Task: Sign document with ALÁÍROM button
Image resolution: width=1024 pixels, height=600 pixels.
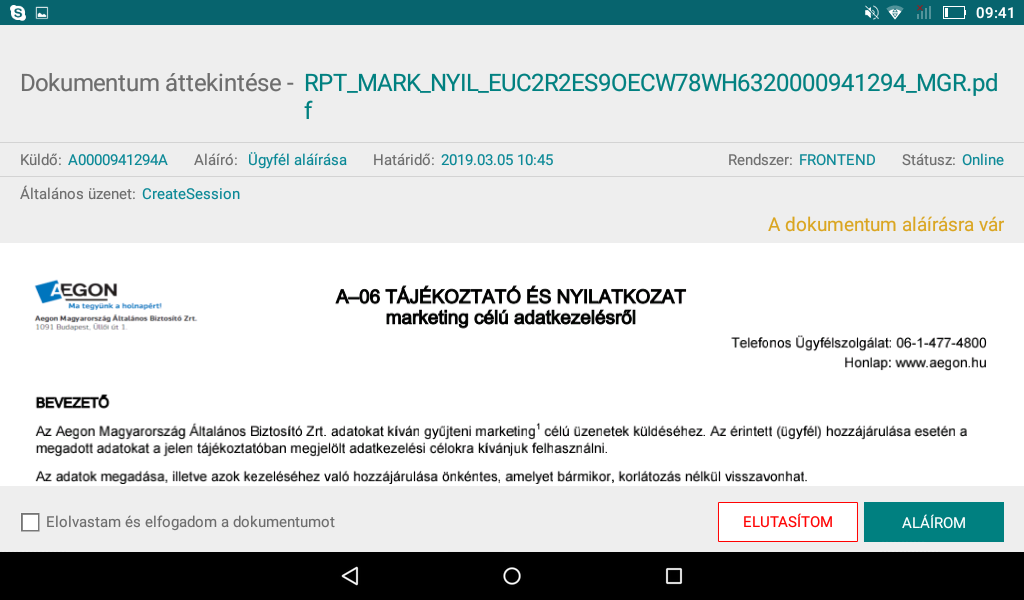Action: (933, 522)
